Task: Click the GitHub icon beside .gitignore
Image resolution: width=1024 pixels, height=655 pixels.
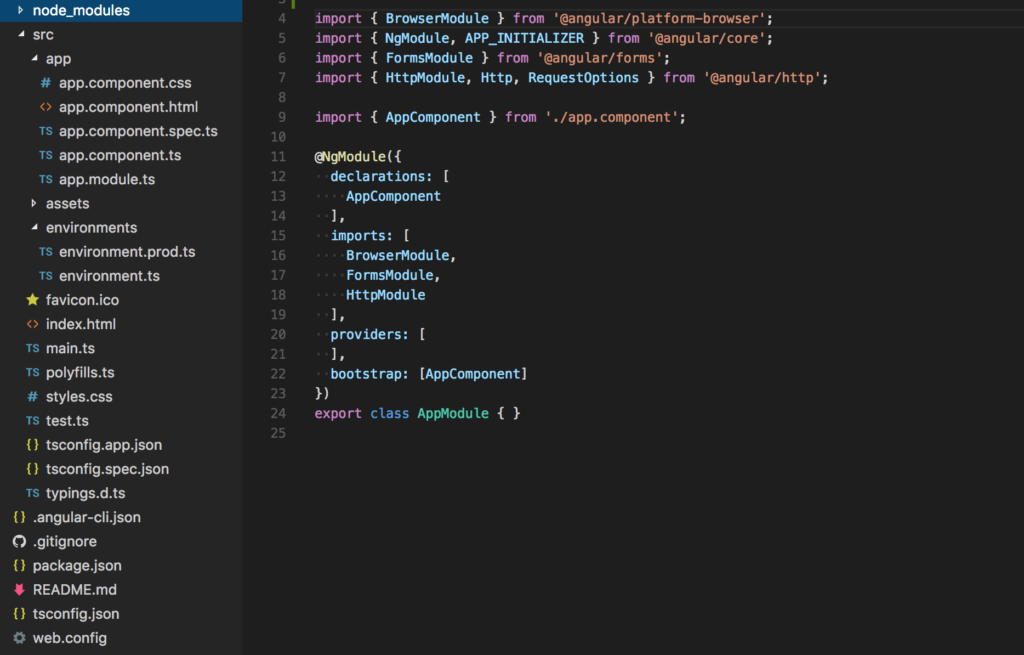Action: pos(19,541)
